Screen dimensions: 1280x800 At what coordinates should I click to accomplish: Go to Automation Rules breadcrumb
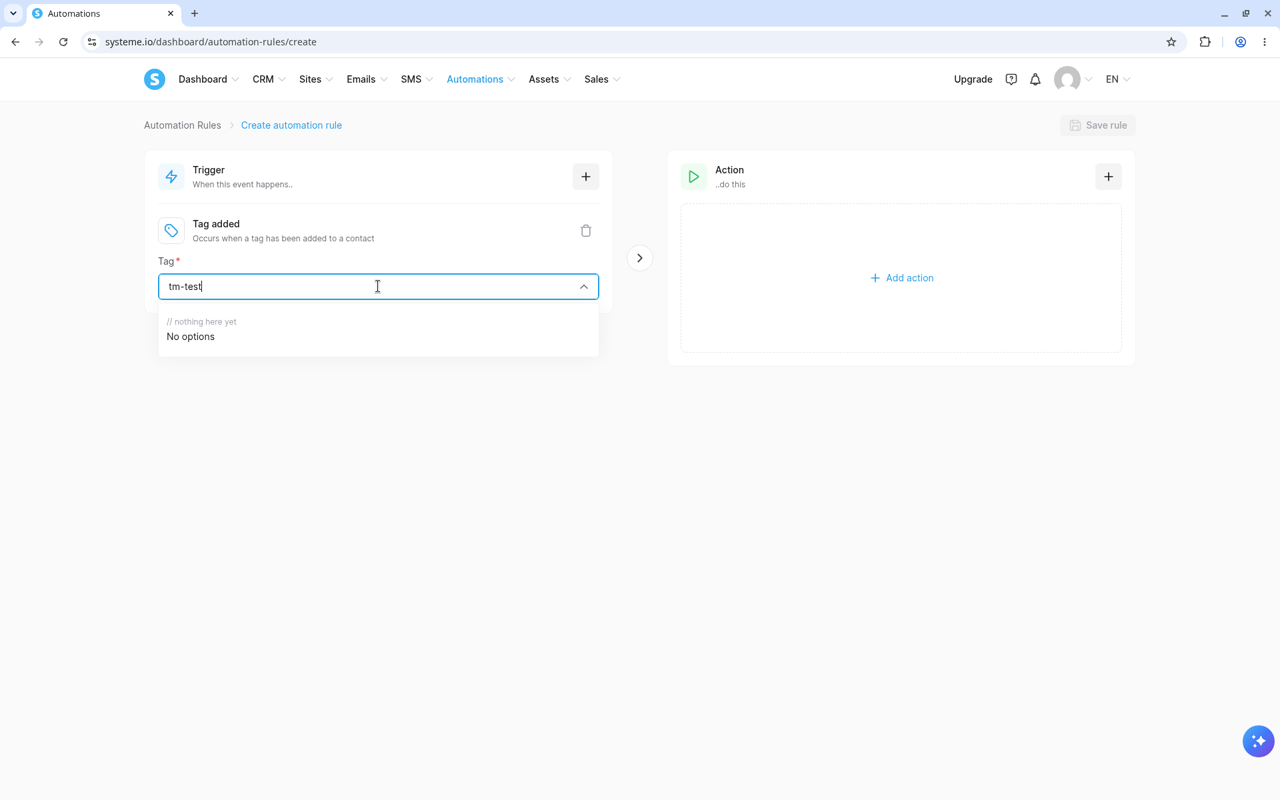click(x=182, y=125)
